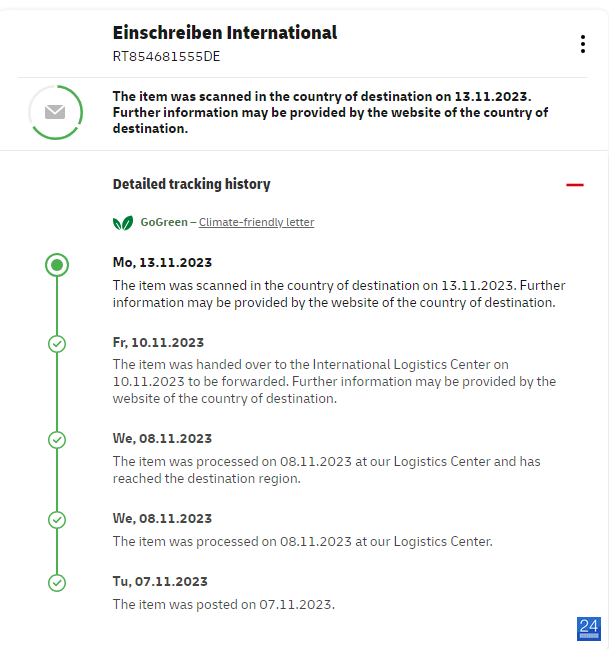
Task: Click the bold status summary message
Action: [330, 112]
